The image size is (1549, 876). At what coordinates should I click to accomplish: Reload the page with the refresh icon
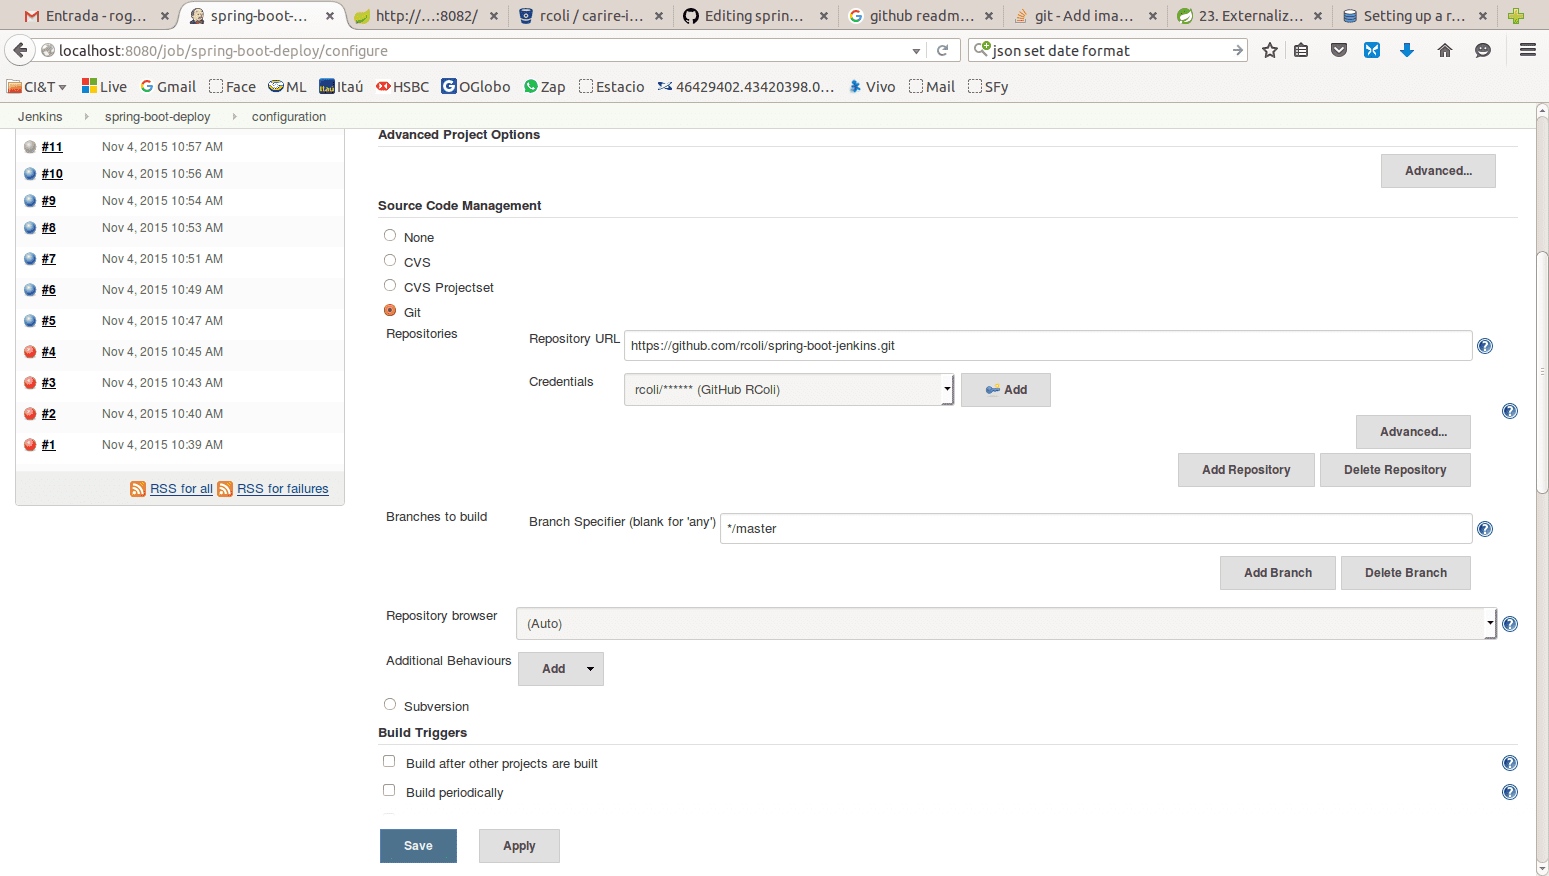coord(942,50)
